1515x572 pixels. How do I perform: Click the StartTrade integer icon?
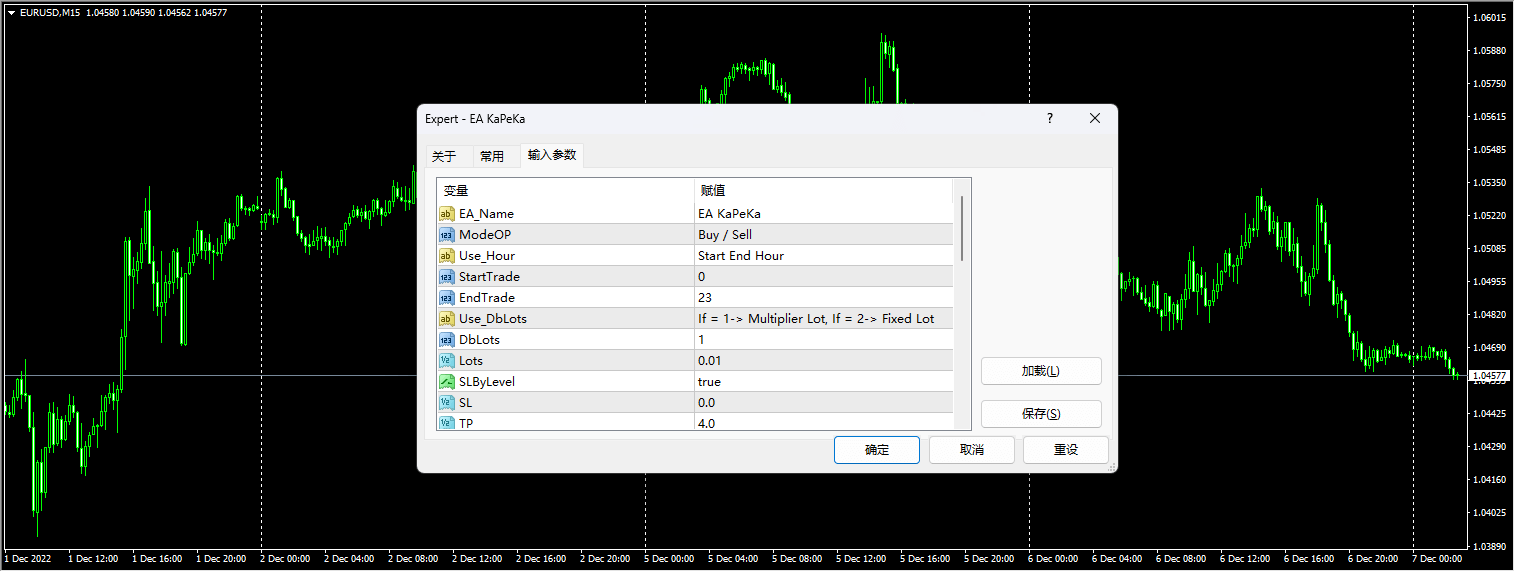click(x=446, y=277)
